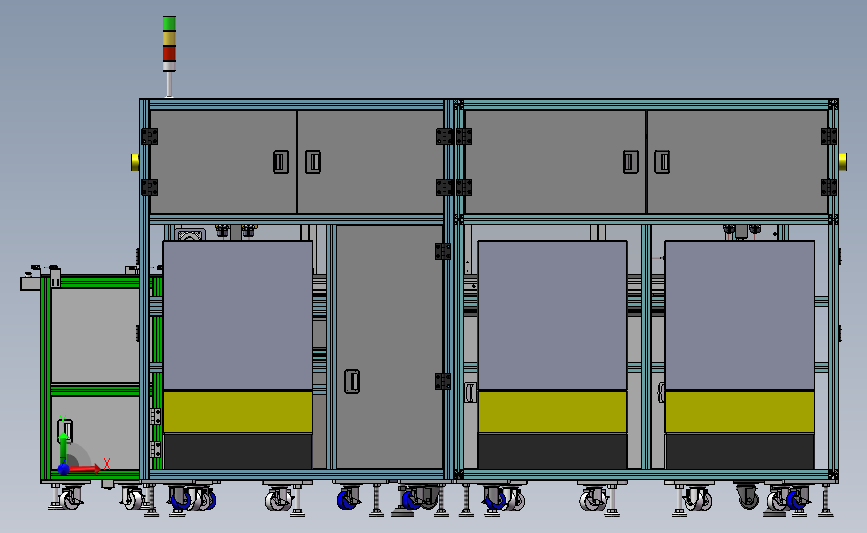Select the handle on the second upper cabinet door
Image resolution: width=867 pixels, height=533 pixels.
tap(313, 162)
